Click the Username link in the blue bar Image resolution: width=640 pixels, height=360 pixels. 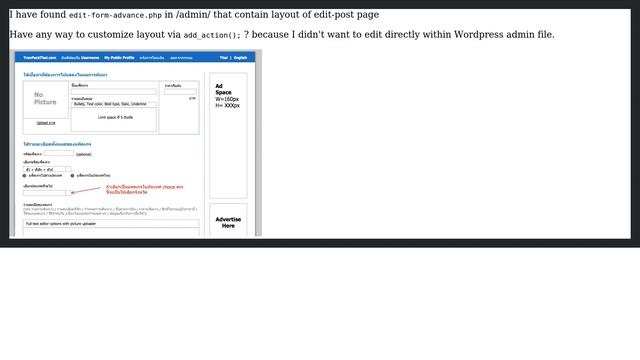click(90, 58)
